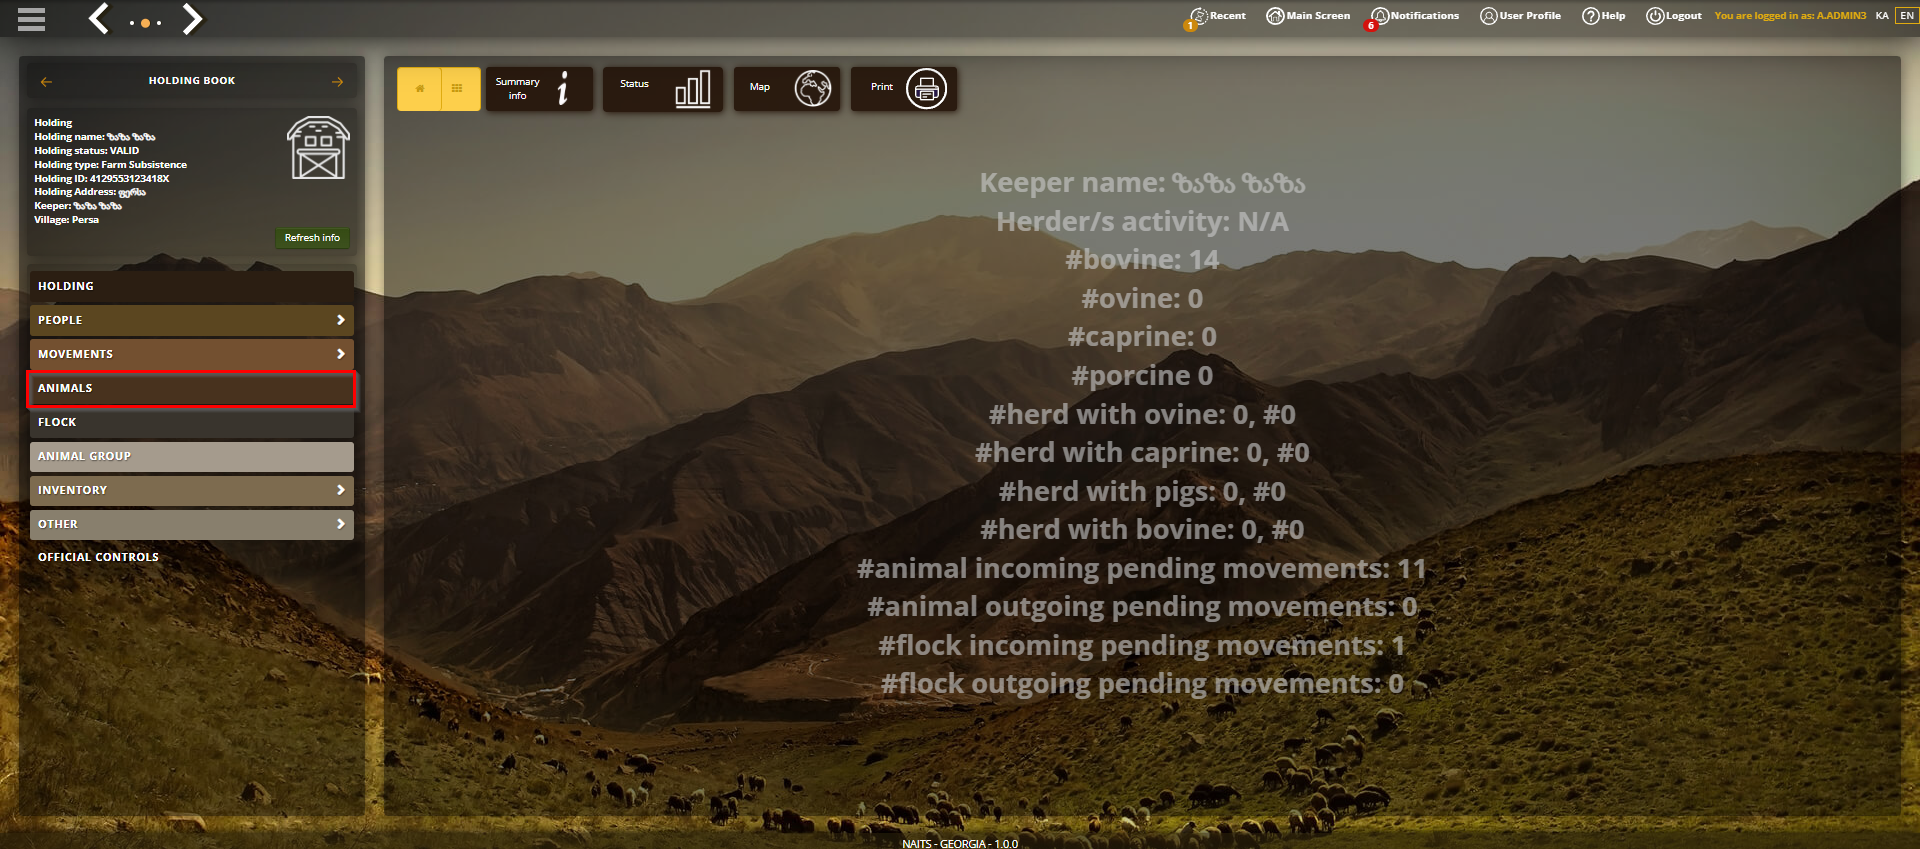Expand the INVENTORY menu section
The image size is (1920, 849).
click(192, 490)
